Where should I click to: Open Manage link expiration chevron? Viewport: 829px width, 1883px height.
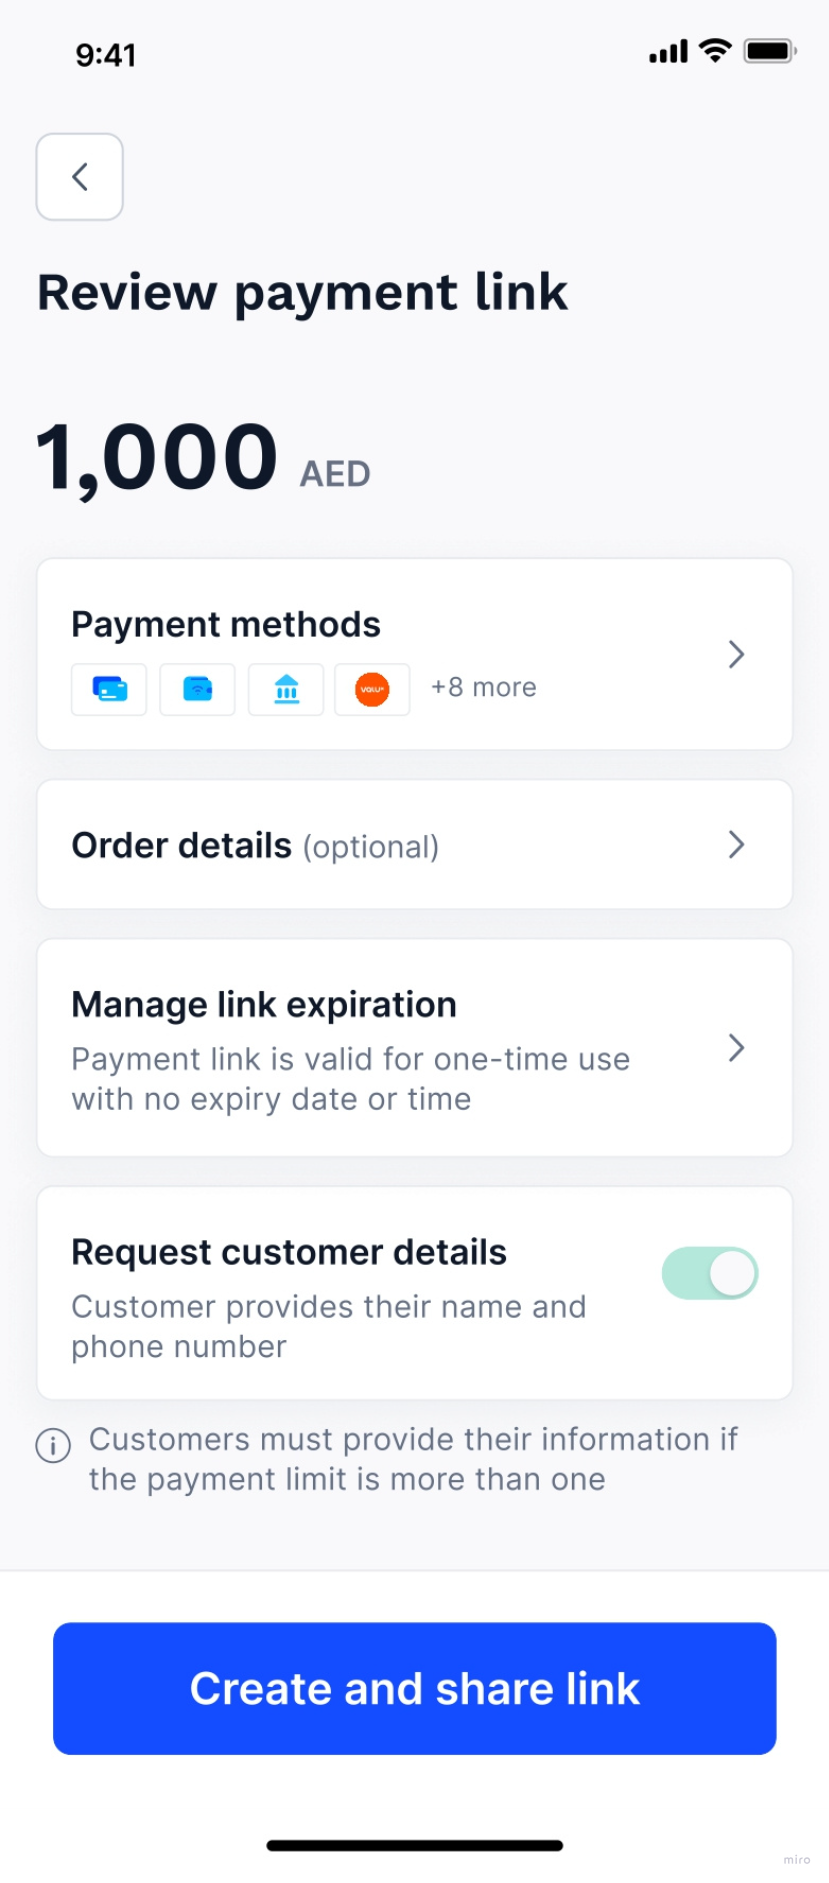click(737, 1048)
